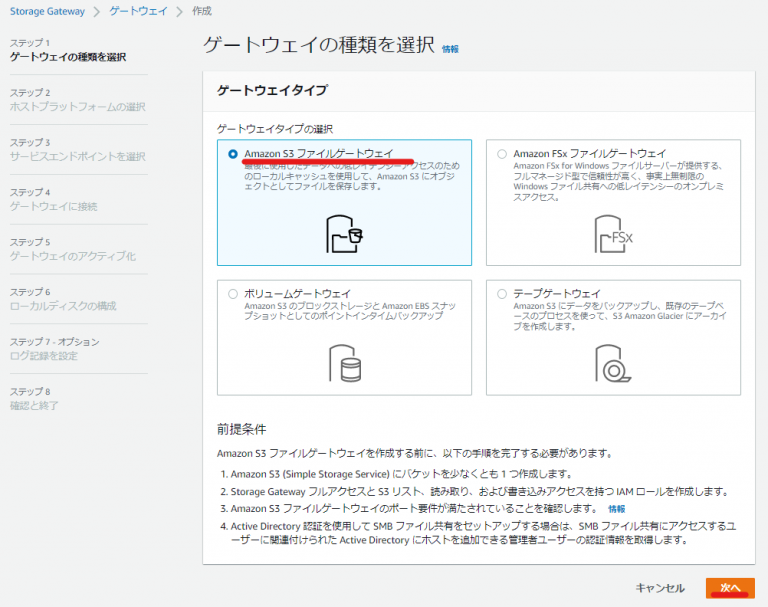Click the Amazon S3 ファイルゲートウェイ card title

[319, 153]
